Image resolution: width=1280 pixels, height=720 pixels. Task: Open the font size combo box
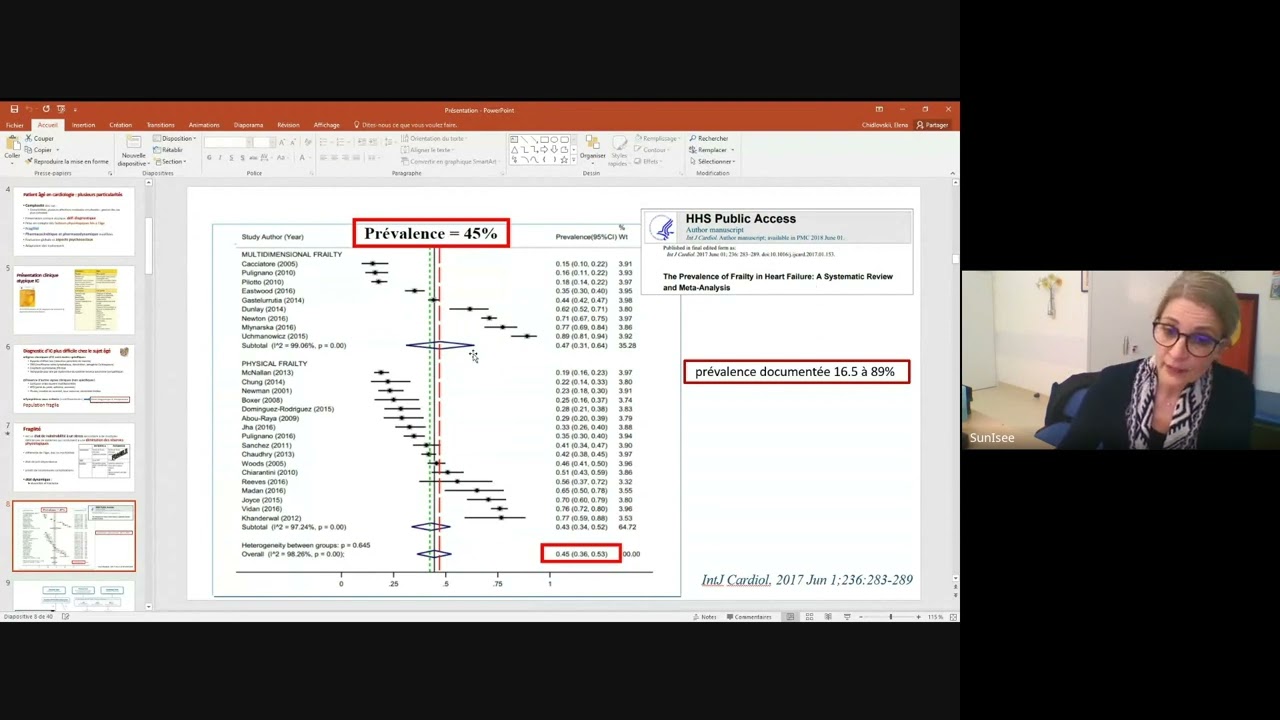coord(264,143)
